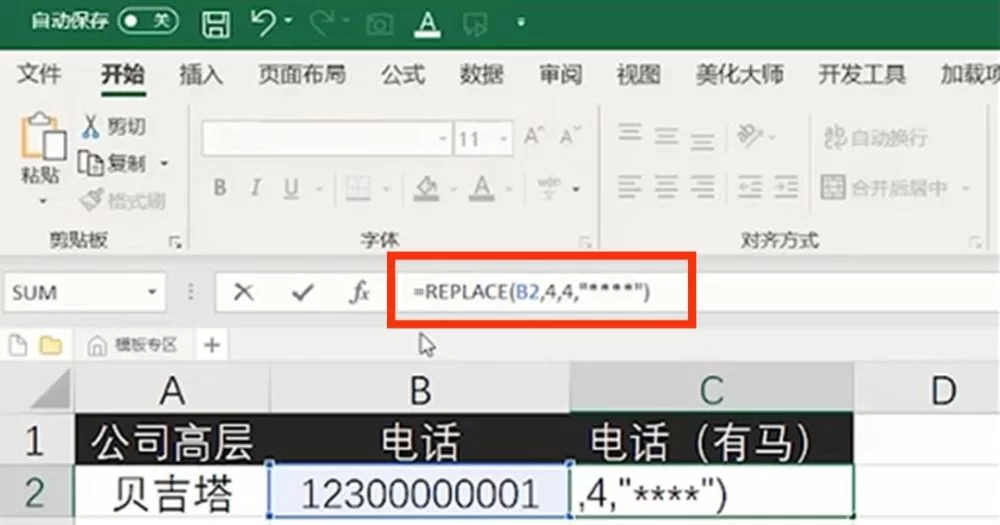Select cell B2 with the phone number

(x=420, y=493)
